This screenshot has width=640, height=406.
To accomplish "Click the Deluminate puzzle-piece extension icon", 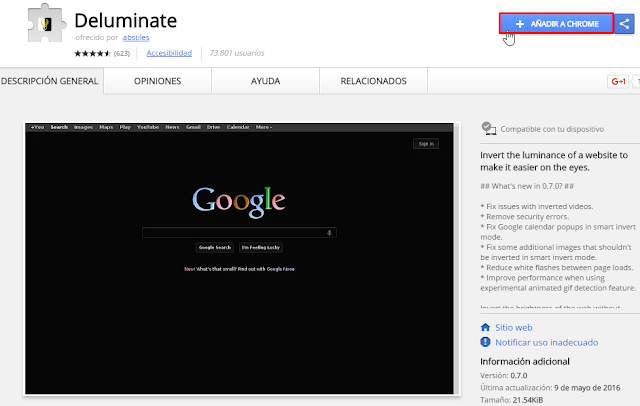I will 47,23.
